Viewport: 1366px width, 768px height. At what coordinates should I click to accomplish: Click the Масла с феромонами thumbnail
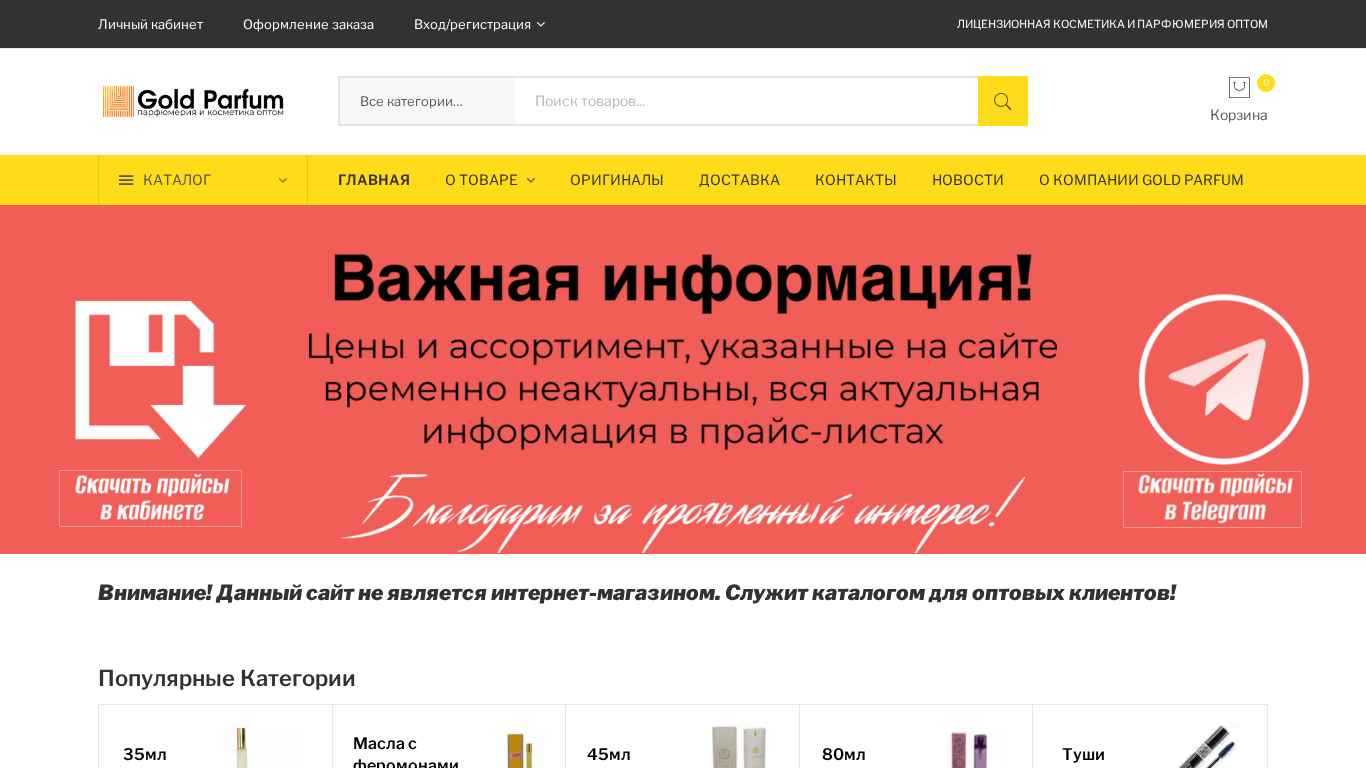pos(520,748)
